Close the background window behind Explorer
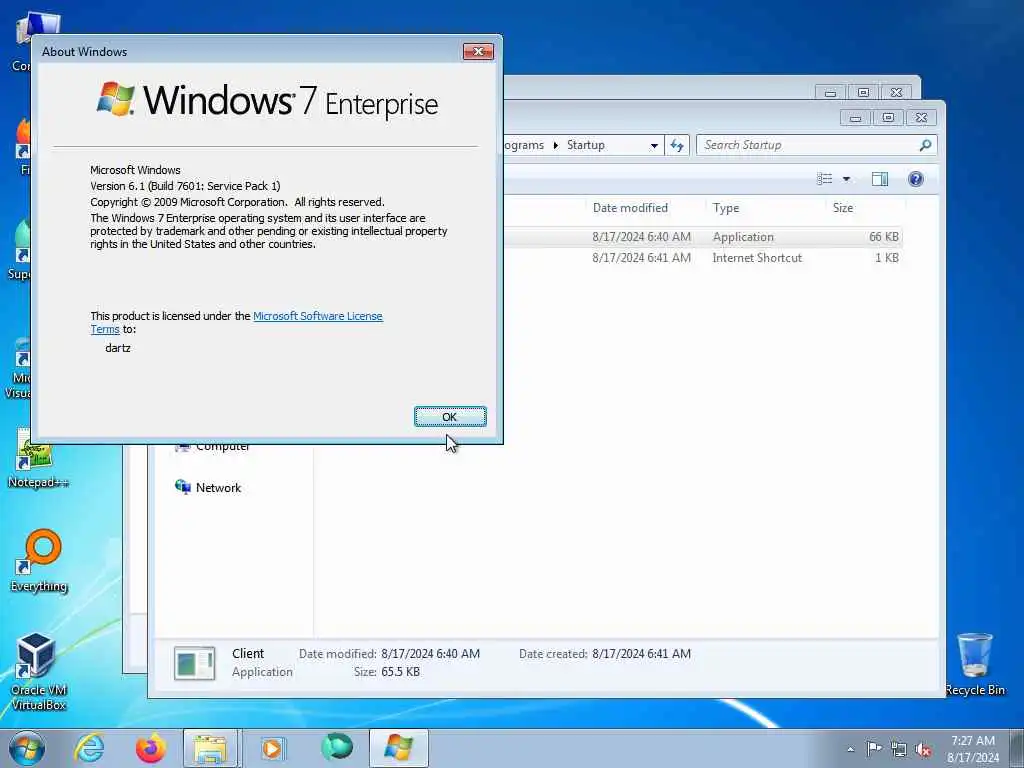Image resolution: width=1024 pixels, height=768 pixels. (897, 93)
